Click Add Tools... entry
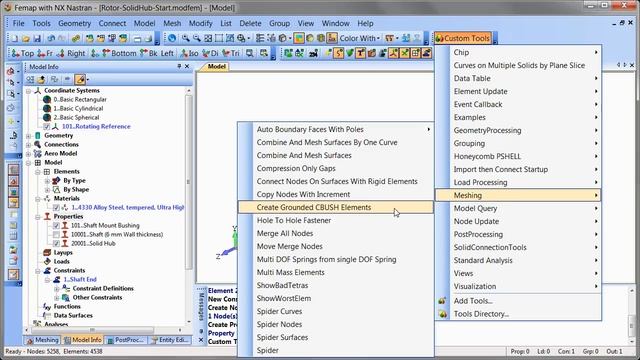 (x=518, y=301)
